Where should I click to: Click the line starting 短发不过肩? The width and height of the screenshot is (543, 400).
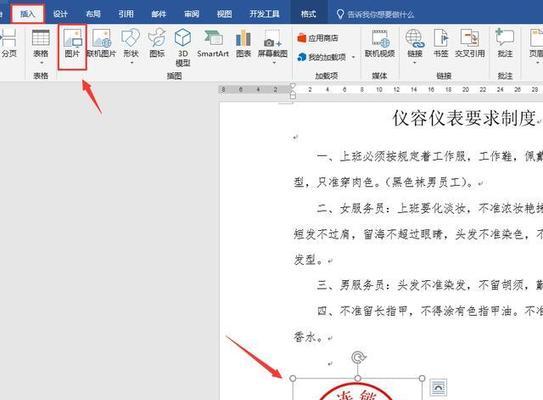pyautogui.click(x=418, y=234)
